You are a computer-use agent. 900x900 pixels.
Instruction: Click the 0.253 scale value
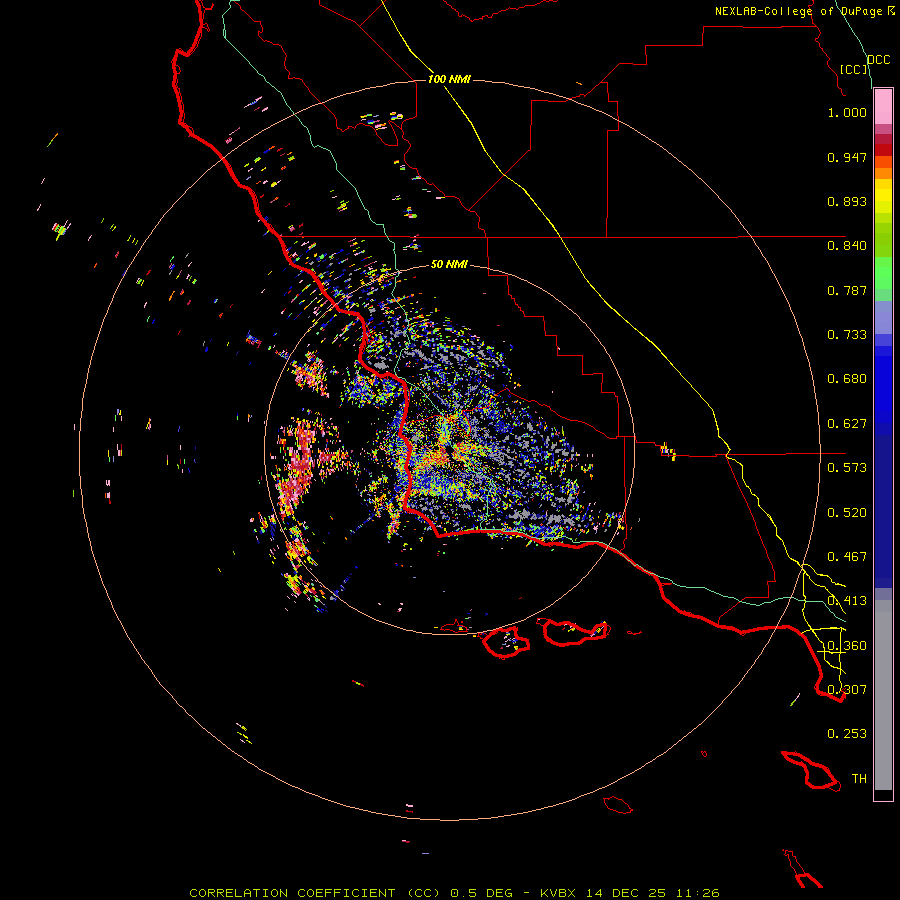coord(847,734)
